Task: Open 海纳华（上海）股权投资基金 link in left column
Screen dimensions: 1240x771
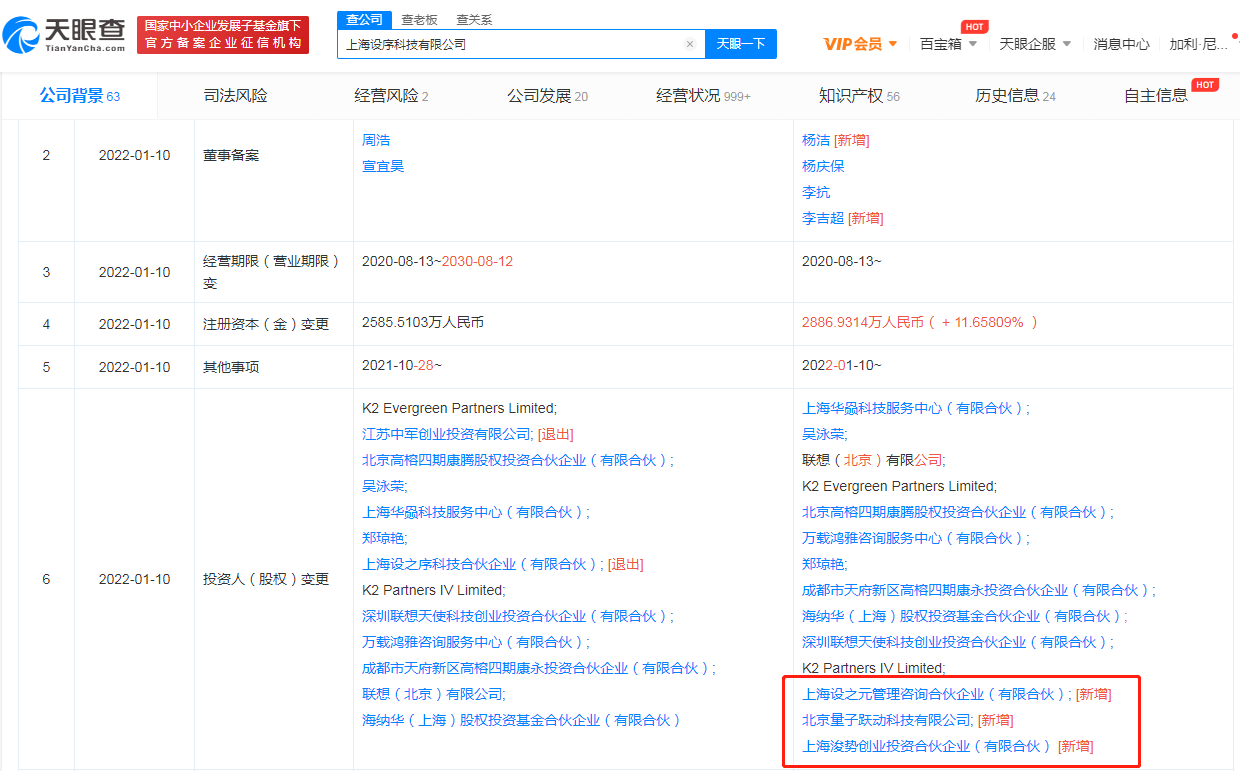Action: 523,720
